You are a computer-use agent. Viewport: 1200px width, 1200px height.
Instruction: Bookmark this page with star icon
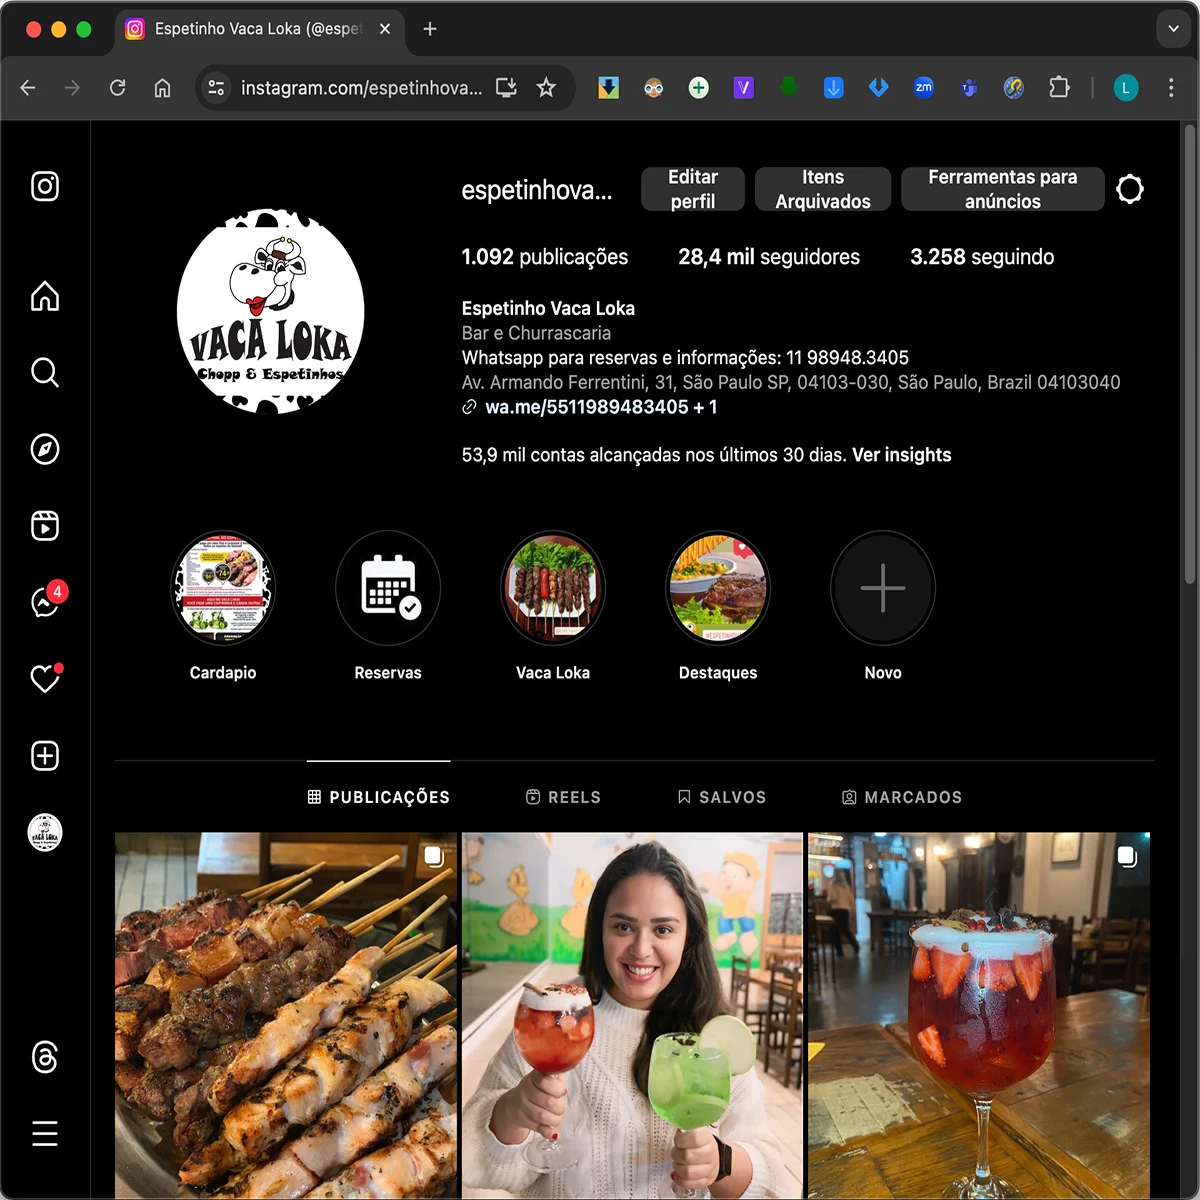click(x=546, y=88)
